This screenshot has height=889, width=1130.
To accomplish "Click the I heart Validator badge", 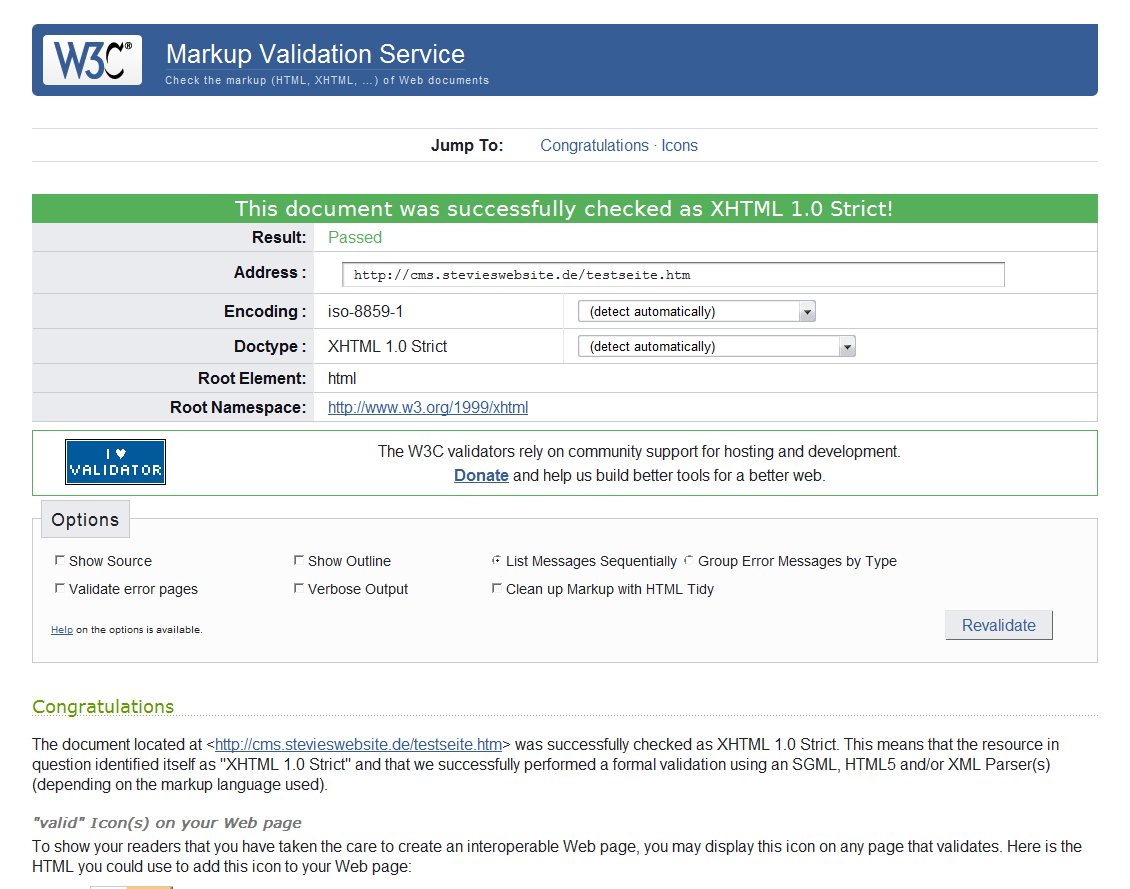I will click(x=115, y=462).
